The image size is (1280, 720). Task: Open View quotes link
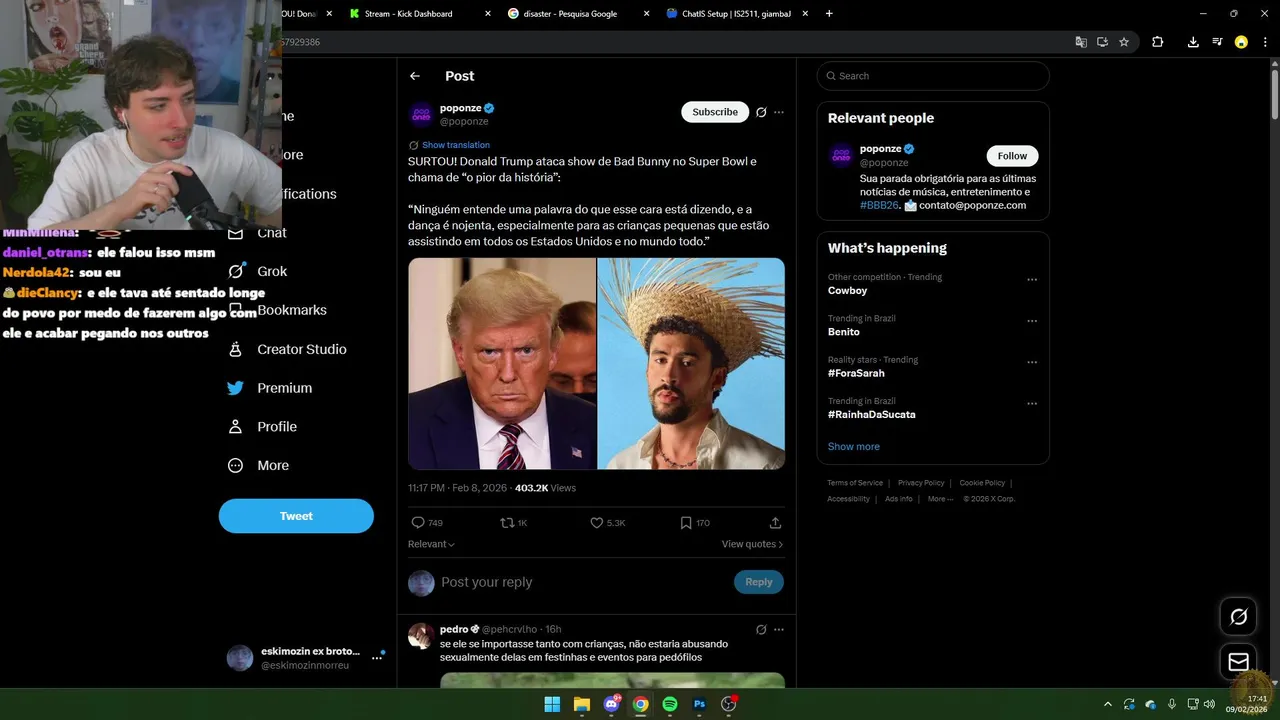[752, 544]
